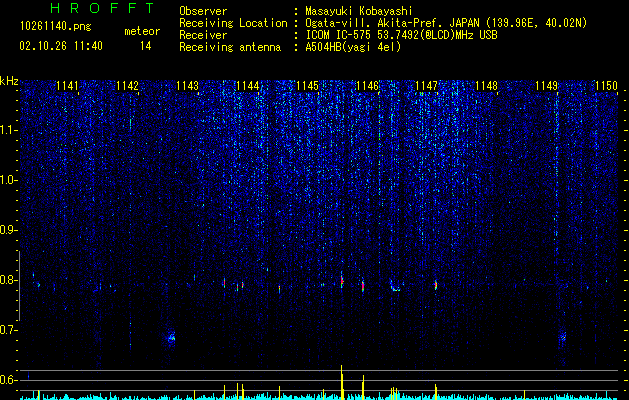Click the 1.1 frequency axis label
The image size is (629, 400).
[8, 130]
